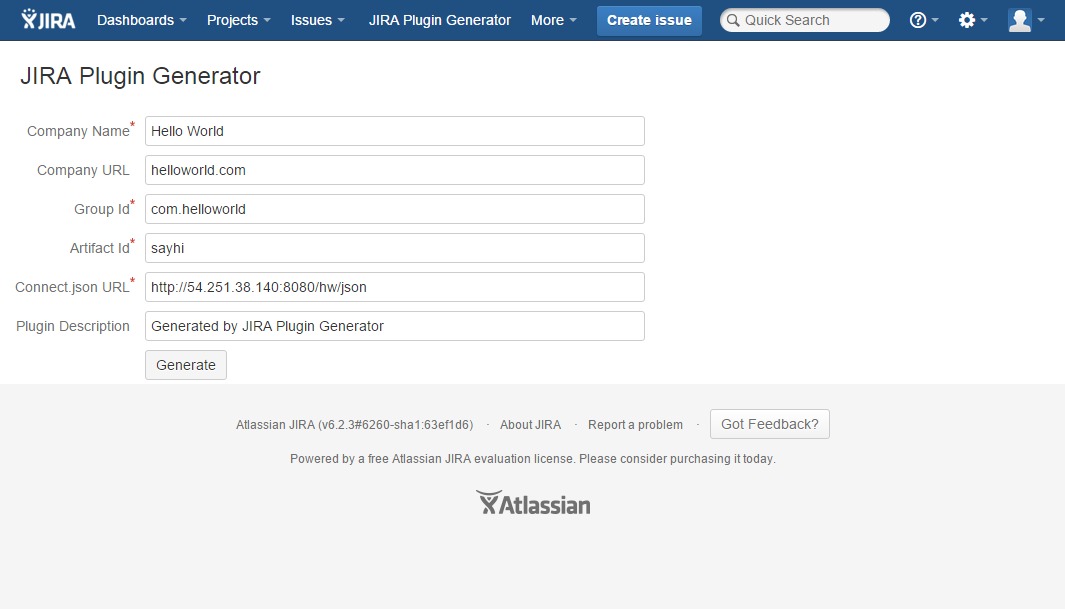The width and height of the screenshot is (1065, 609).
Task: Click the evaluation license notice text
Action: coord(532,459)
